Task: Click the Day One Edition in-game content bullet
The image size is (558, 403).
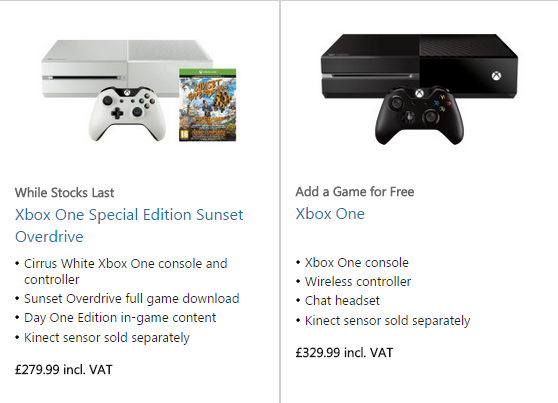Action: coord(120,318)
